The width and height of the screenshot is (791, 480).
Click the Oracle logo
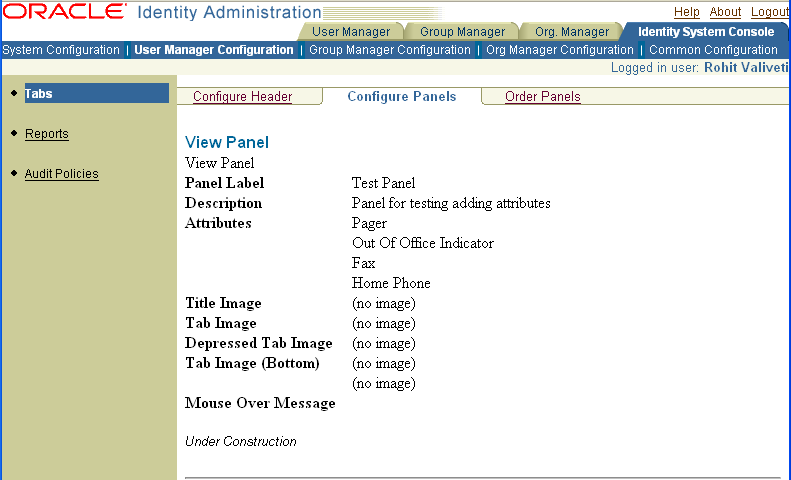click(x=65, y=11)
